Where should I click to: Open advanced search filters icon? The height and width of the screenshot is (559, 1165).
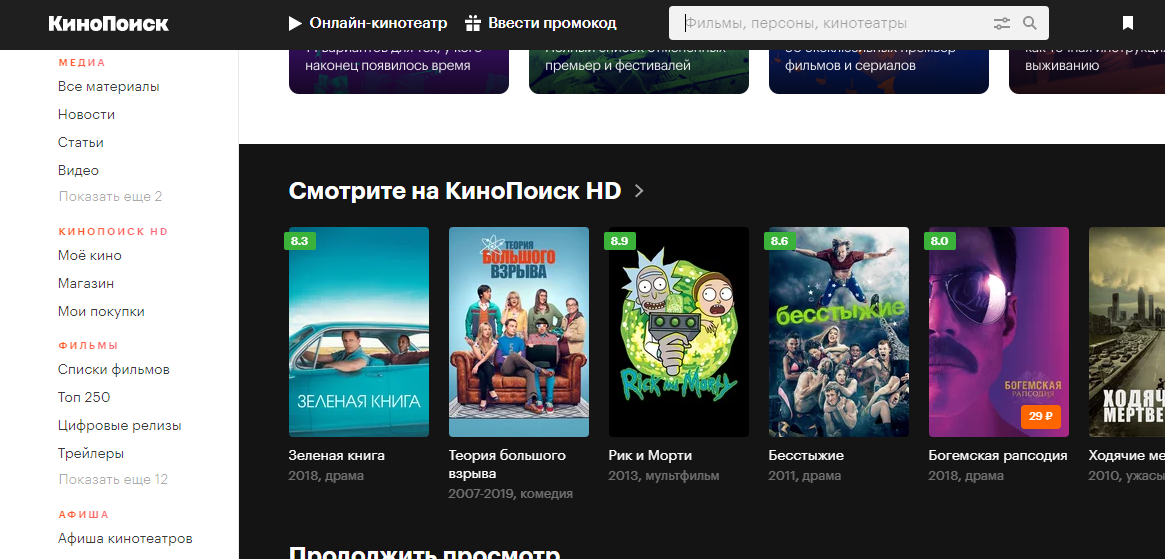click(1002, 24)
